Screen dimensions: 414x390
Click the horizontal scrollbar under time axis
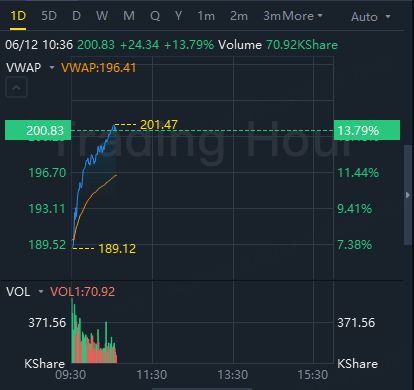202,388
